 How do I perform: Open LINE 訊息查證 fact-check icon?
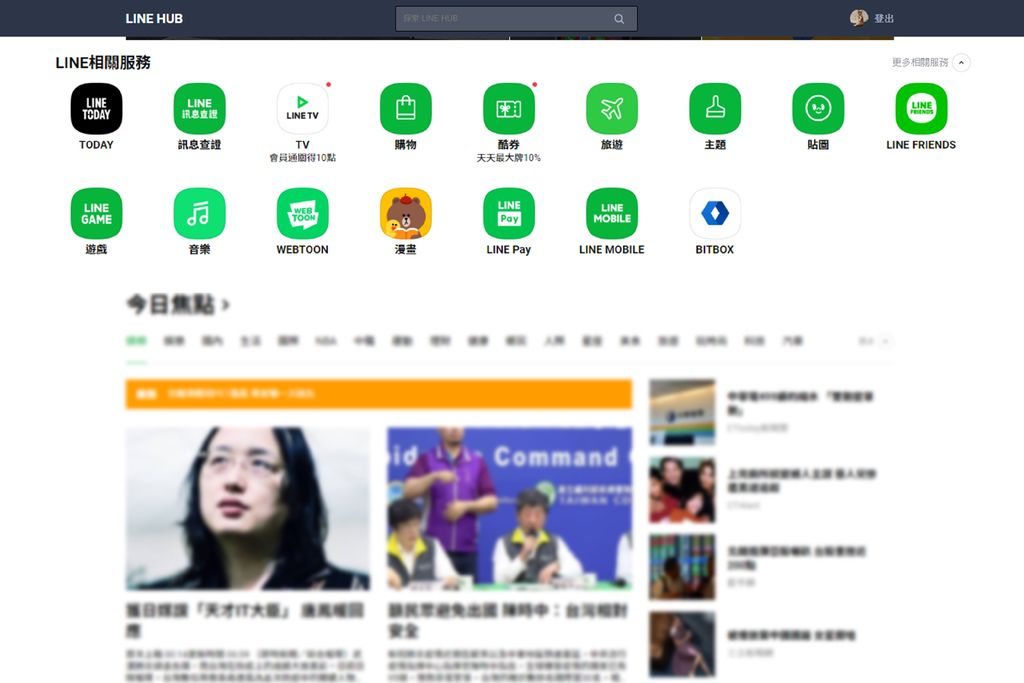tap(199, 108)
